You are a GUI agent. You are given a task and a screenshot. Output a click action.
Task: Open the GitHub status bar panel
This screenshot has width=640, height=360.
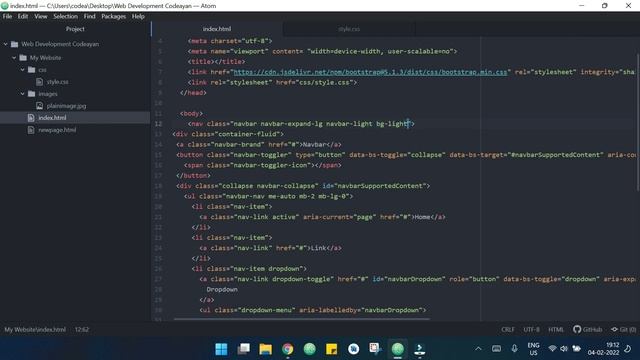click(x=587, y=329)
